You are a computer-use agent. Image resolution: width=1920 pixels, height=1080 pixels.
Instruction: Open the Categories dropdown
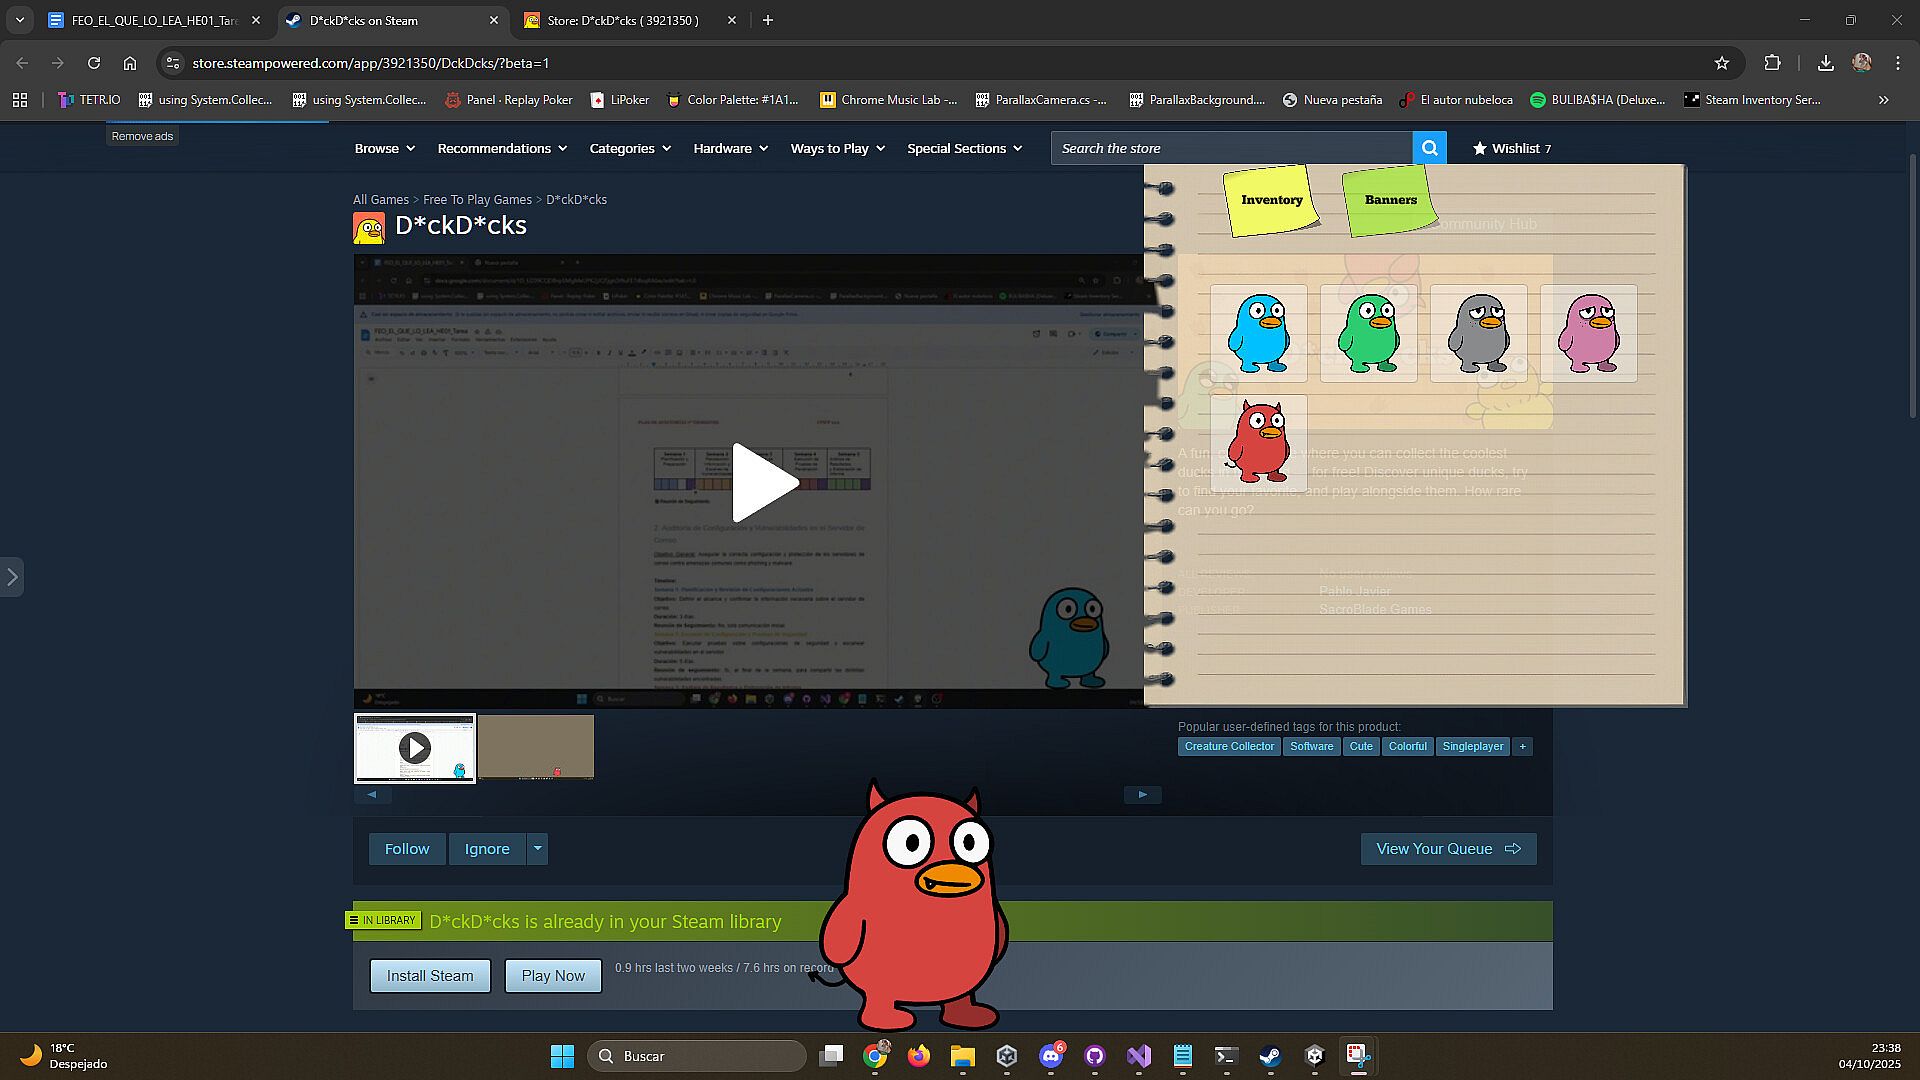[630, 148]
